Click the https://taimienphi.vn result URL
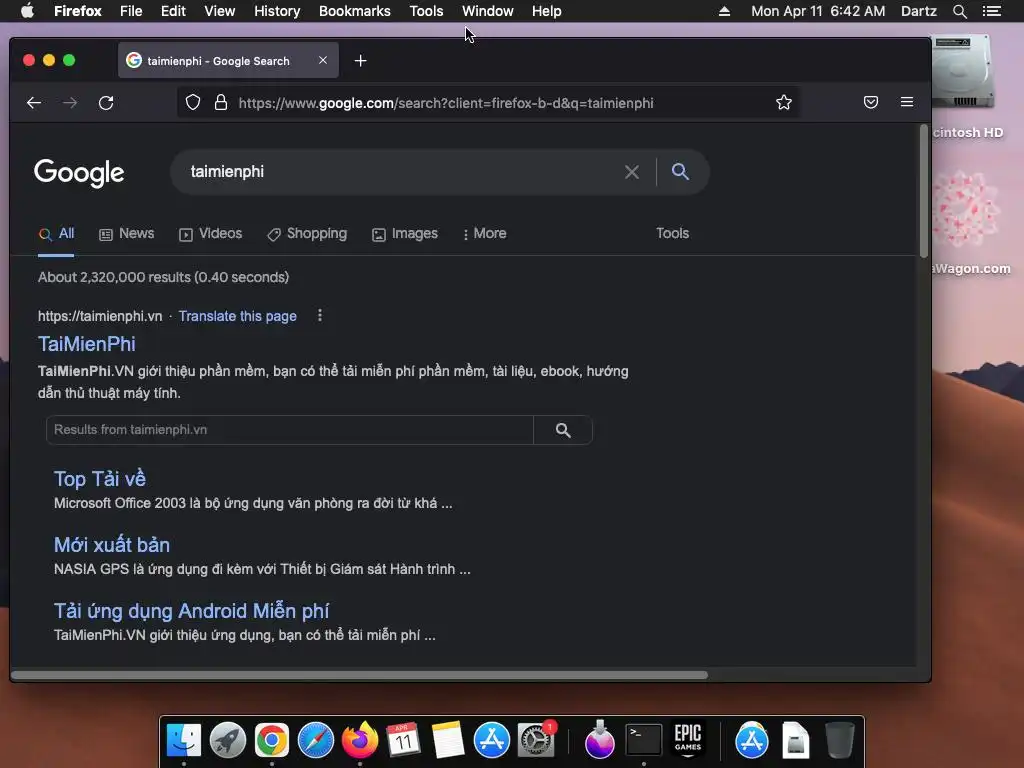Viewport: 1024px width, 768px height. point(100,316)
